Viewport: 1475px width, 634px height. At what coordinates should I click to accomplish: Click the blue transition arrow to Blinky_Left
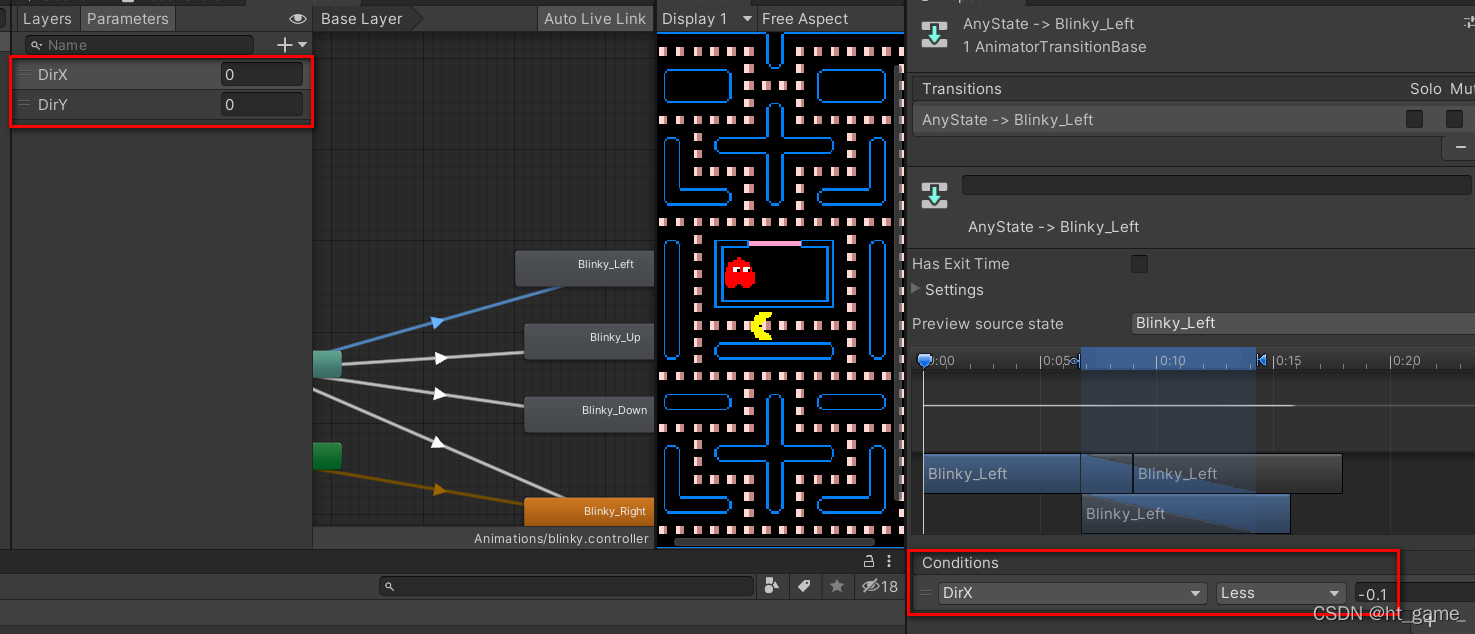click(436, 322)
